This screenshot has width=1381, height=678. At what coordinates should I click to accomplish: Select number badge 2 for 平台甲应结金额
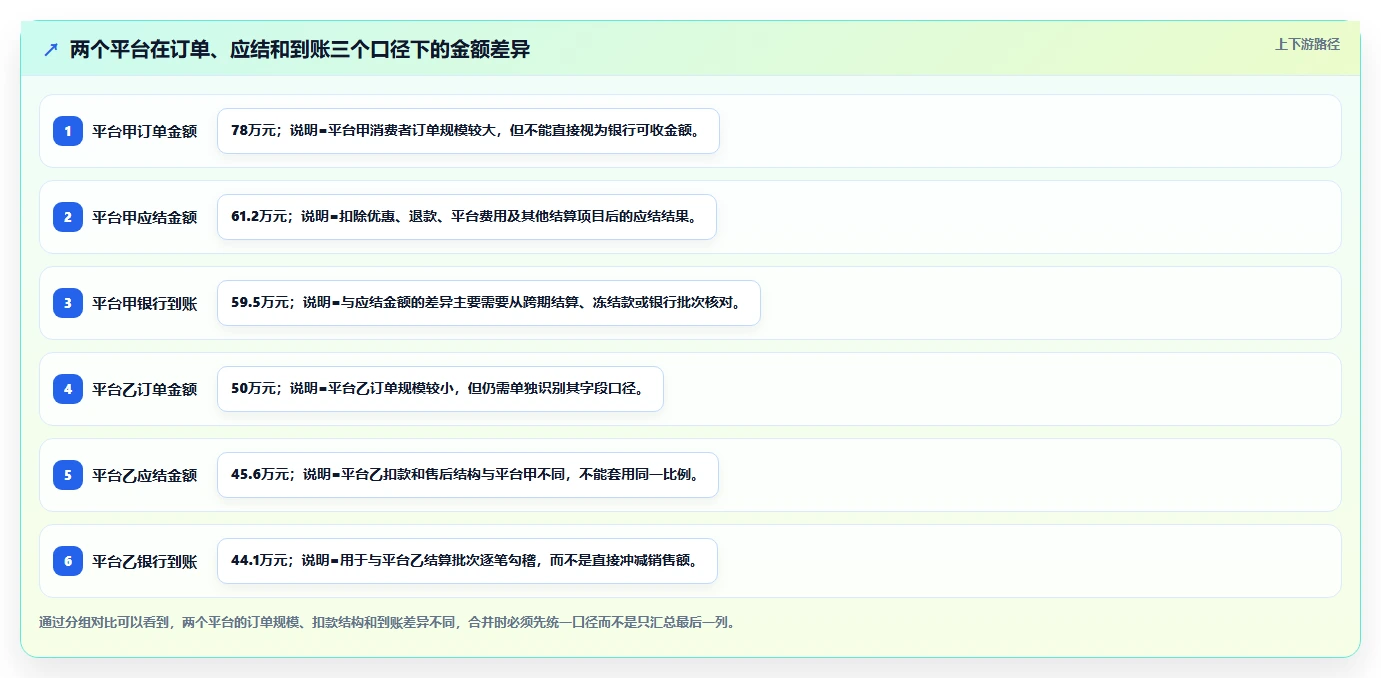(x=68, y=216)
